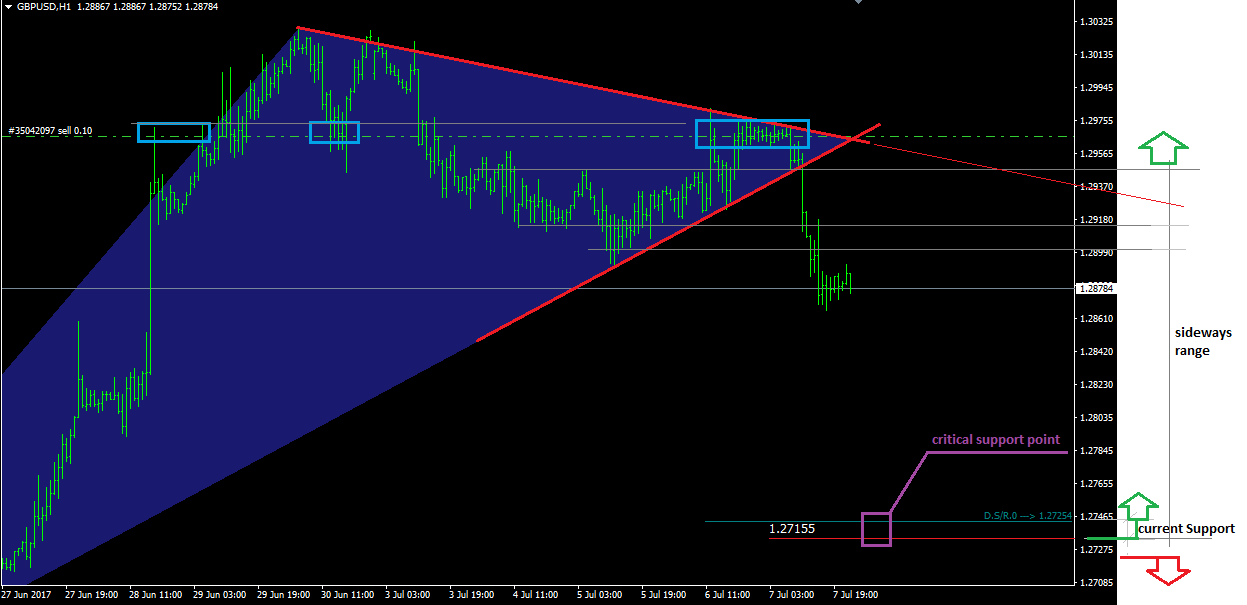This screenshot has height=605, width=1247.
Task: Click the '6 Jul 11:00' time label
Action: [x=729, y=594]
